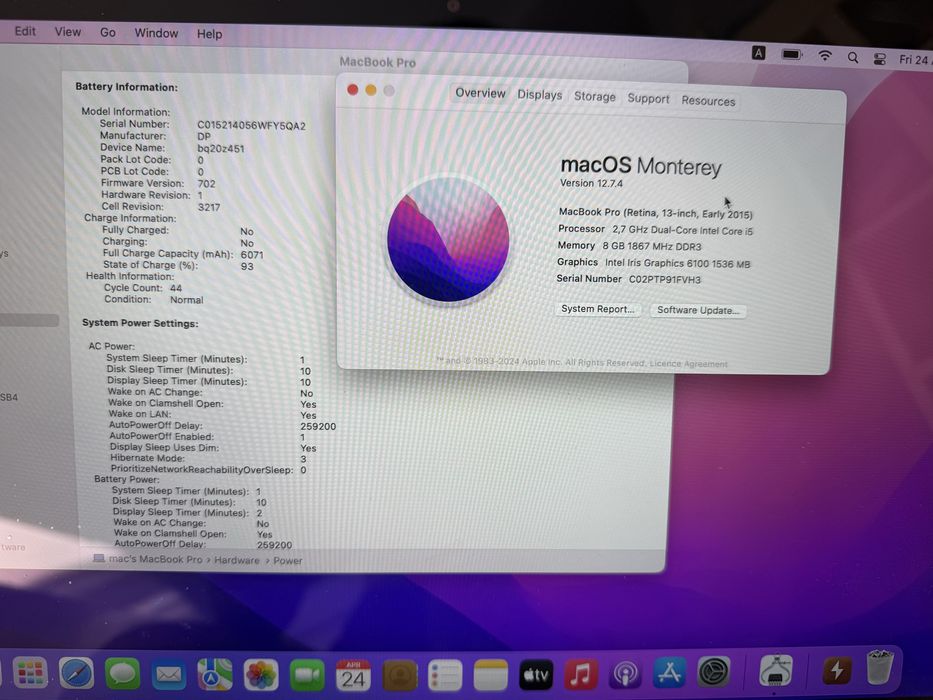
Task: Open the Go menu
Action: (x=108, y=32)
